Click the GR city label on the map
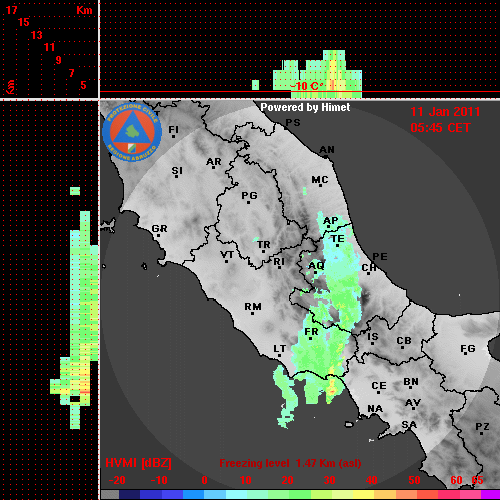 159,229
